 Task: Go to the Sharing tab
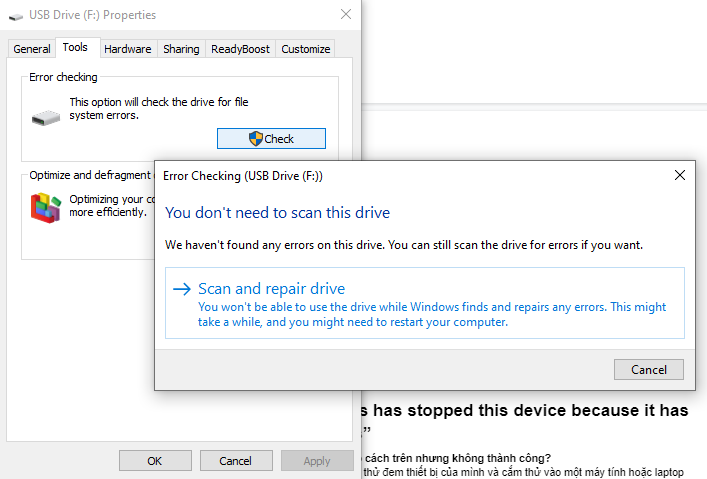[x=181, y=49]
